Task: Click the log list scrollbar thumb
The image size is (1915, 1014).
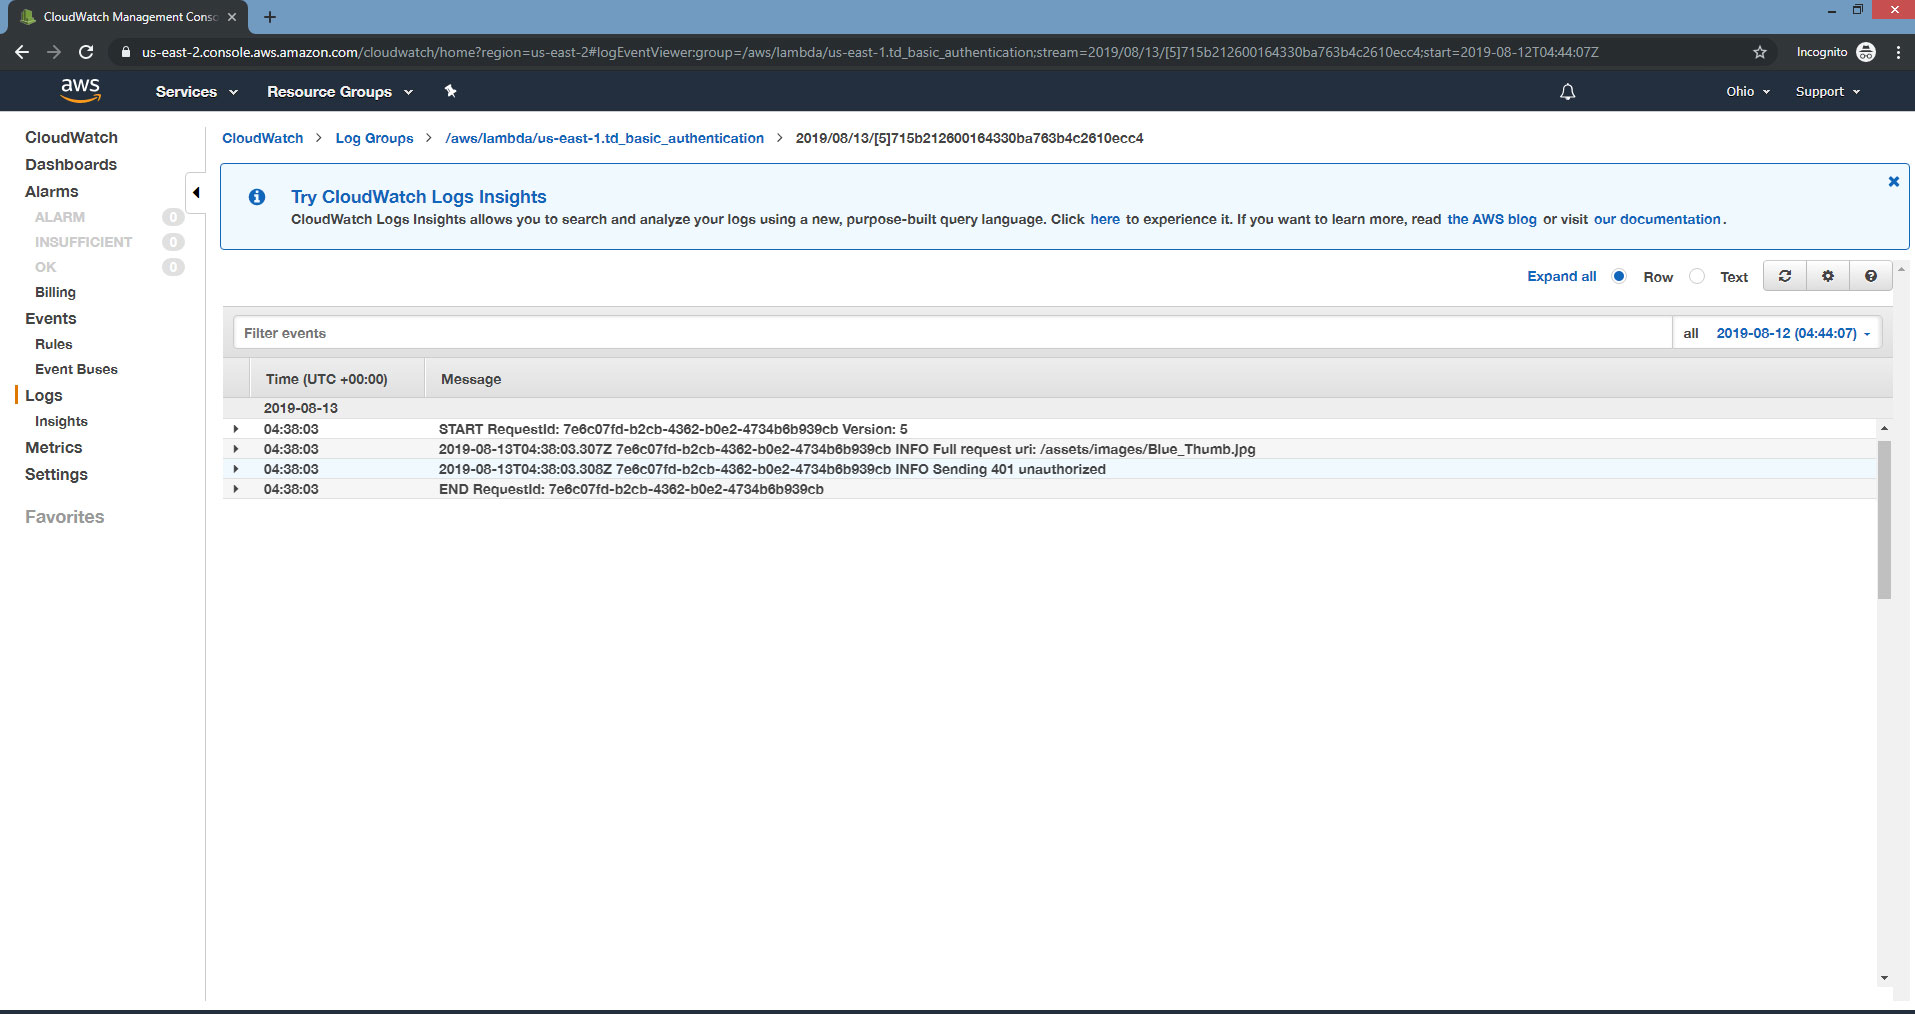Action: pyautogui.click(x=1884, y=519)
